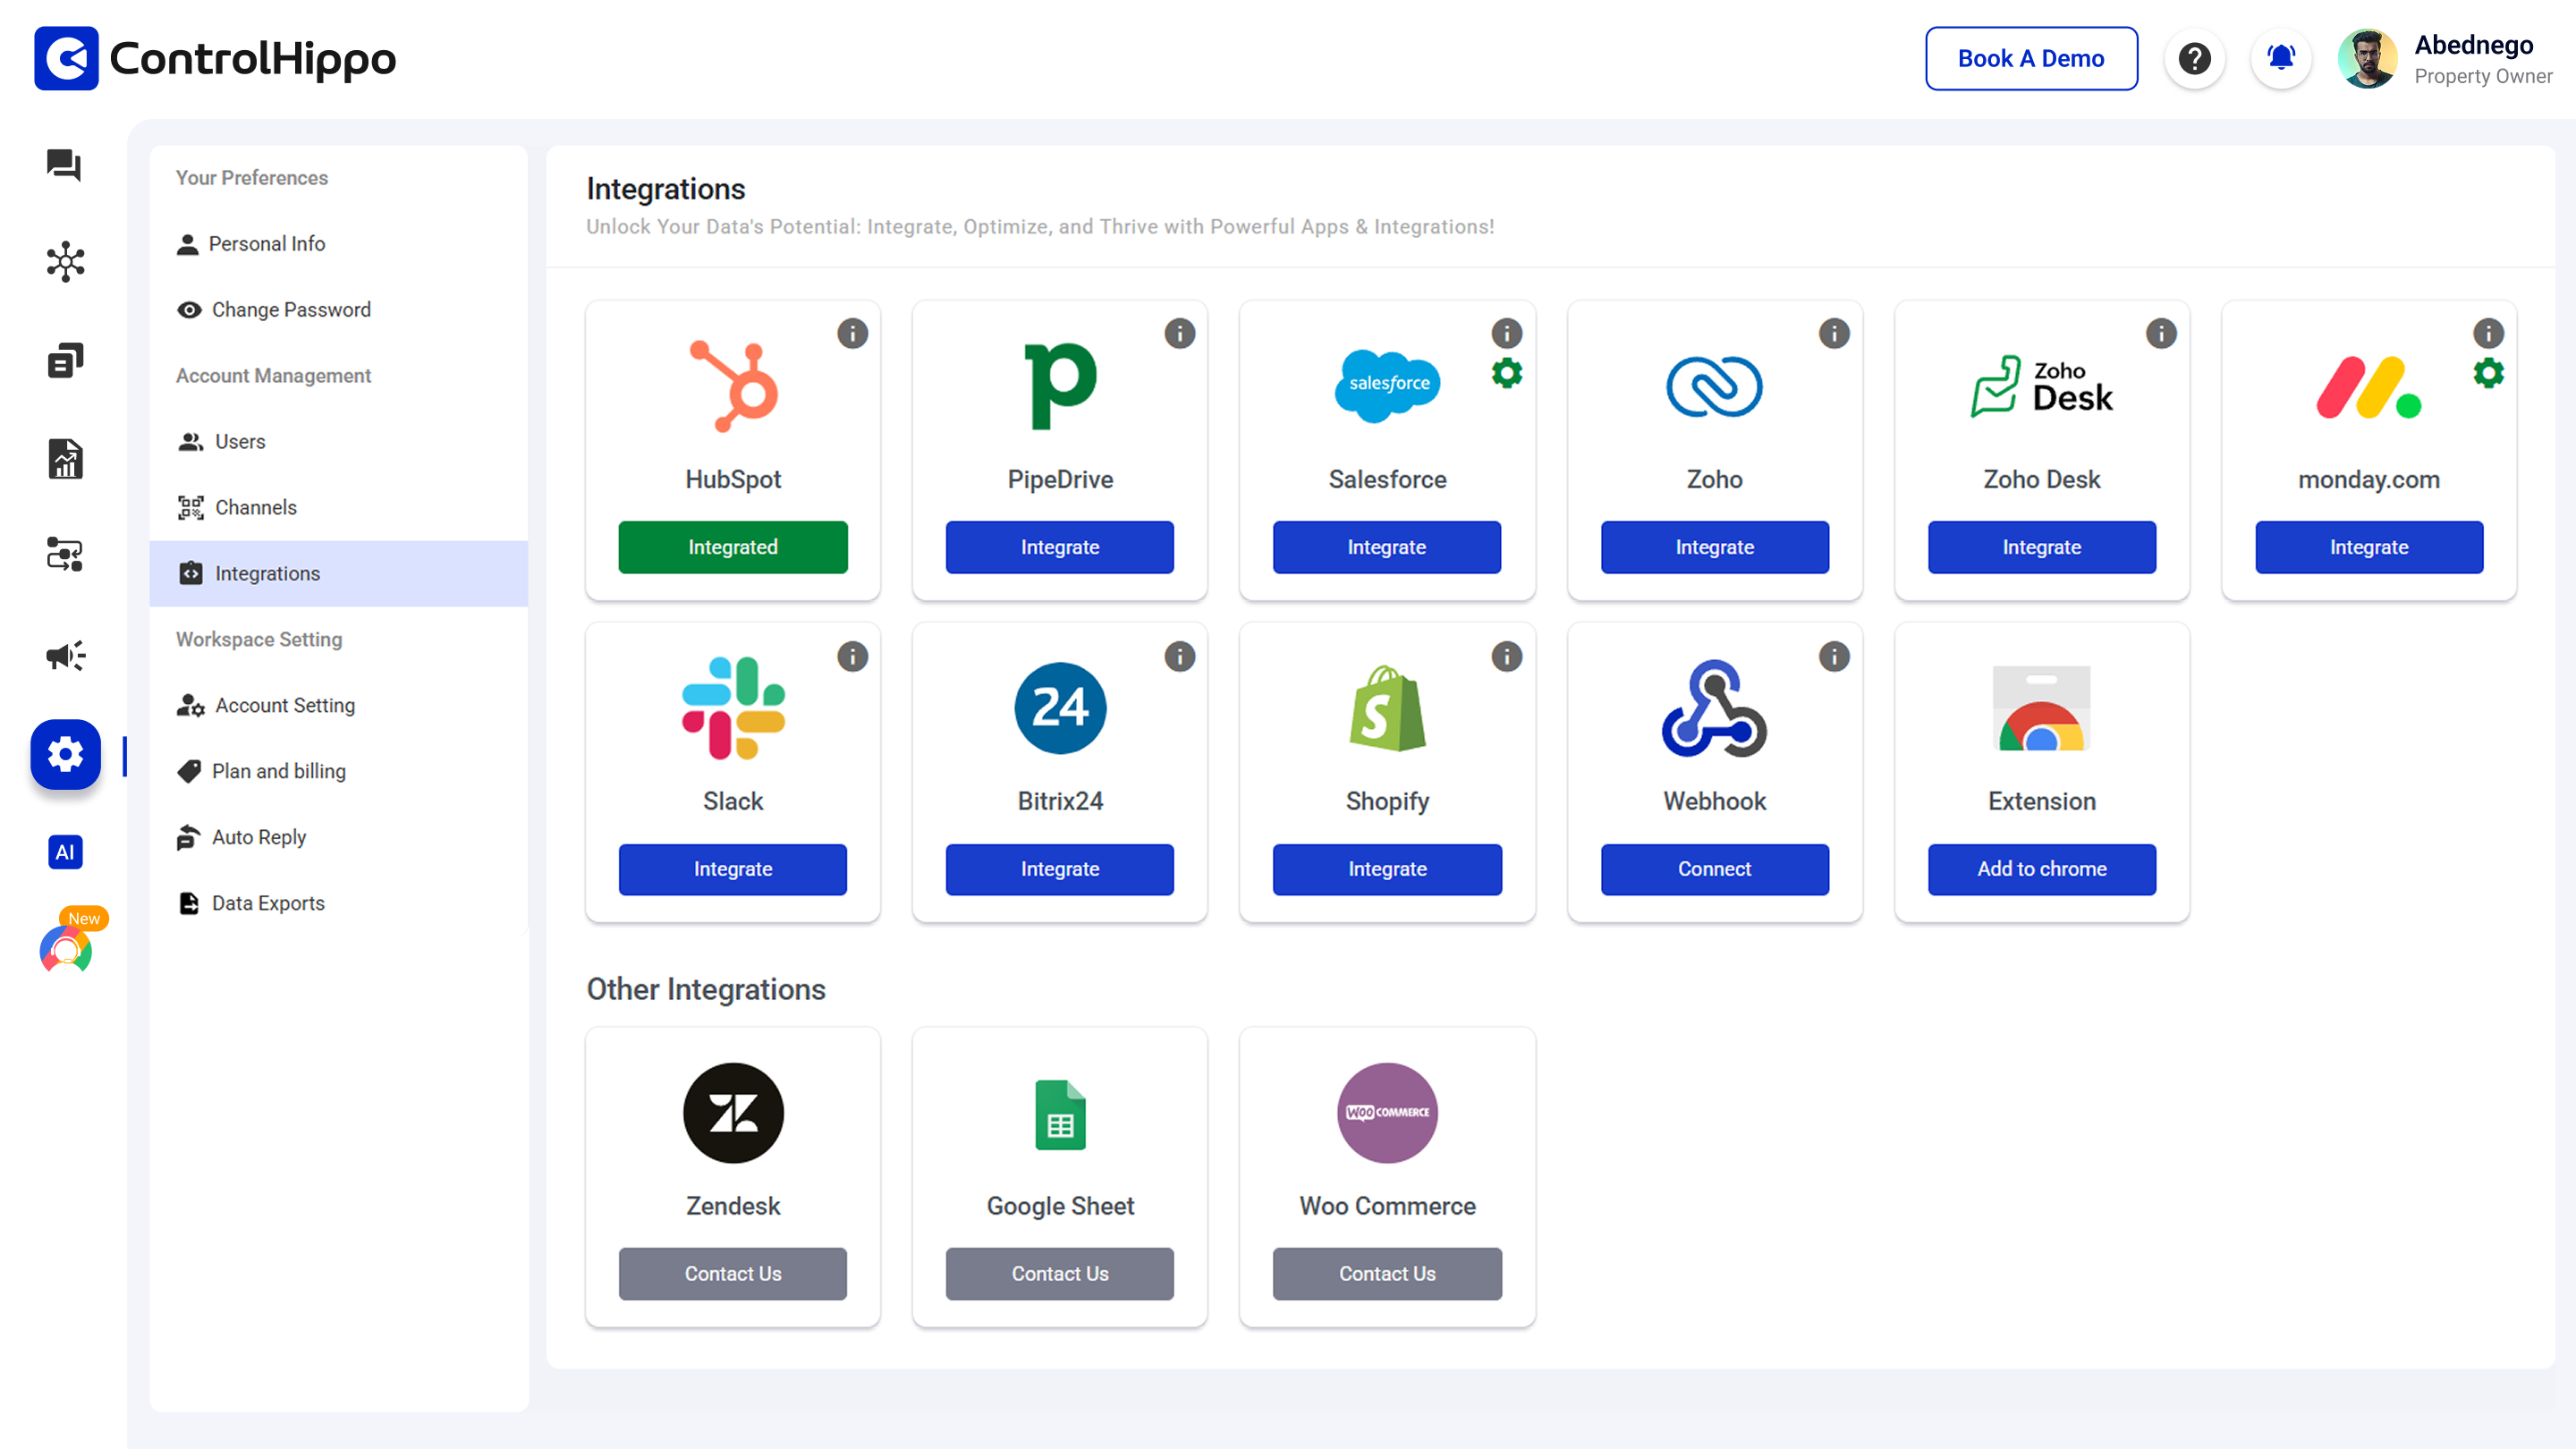Click the Book A Demo button

click(x=2030, y=58)
